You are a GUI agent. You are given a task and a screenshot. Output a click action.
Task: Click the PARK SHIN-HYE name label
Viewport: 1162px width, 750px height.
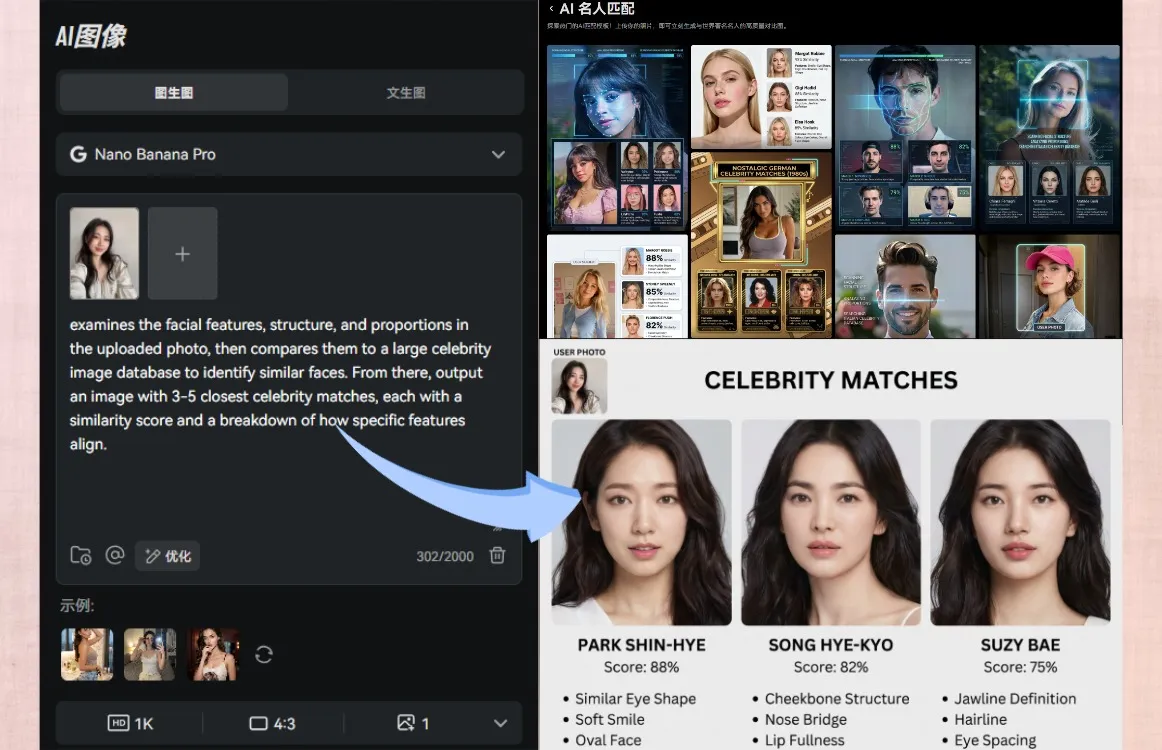point(642,646)
